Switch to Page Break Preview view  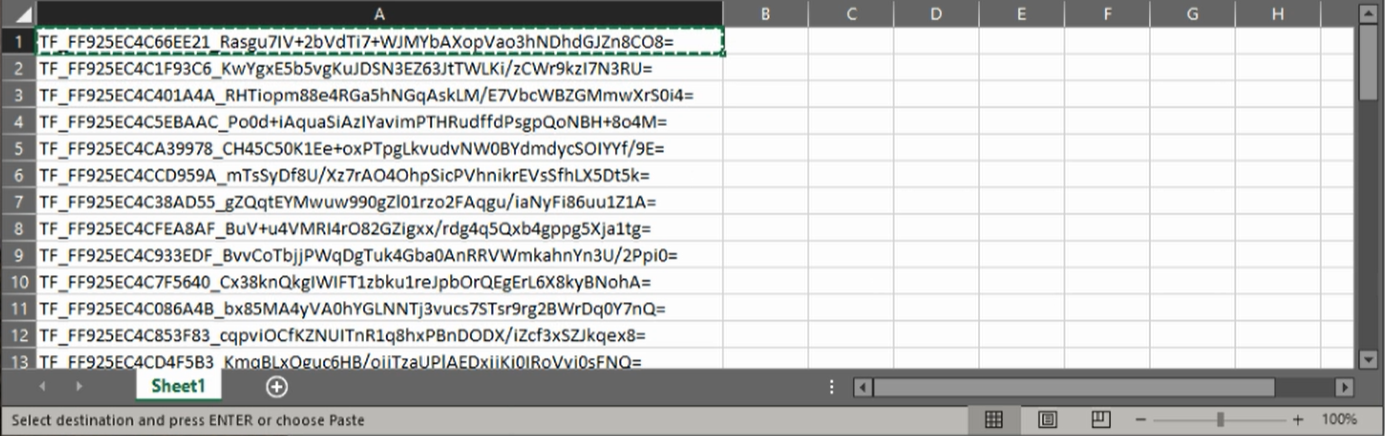pos(1100,420)
